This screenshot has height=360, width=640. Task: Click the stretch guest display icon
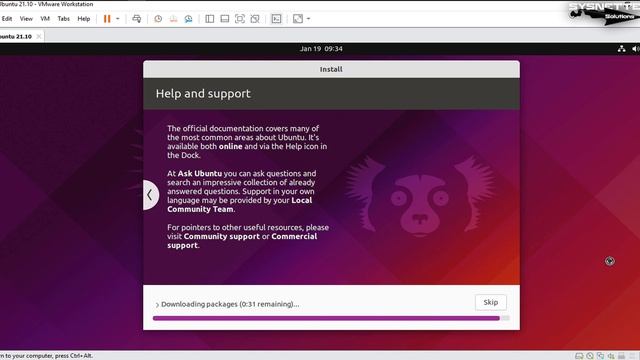tap(298, 19)
